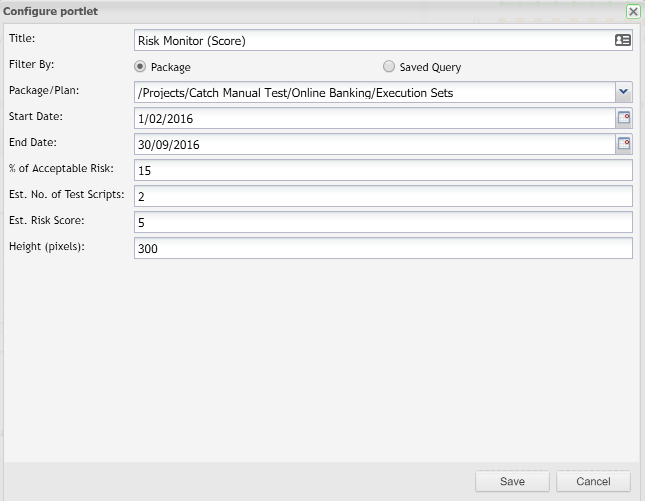Image resolution: width=645 pixels, height=501 pixels.
Task: Click the Title field with Risk Monitor (Score)
Action: [370, 41]
